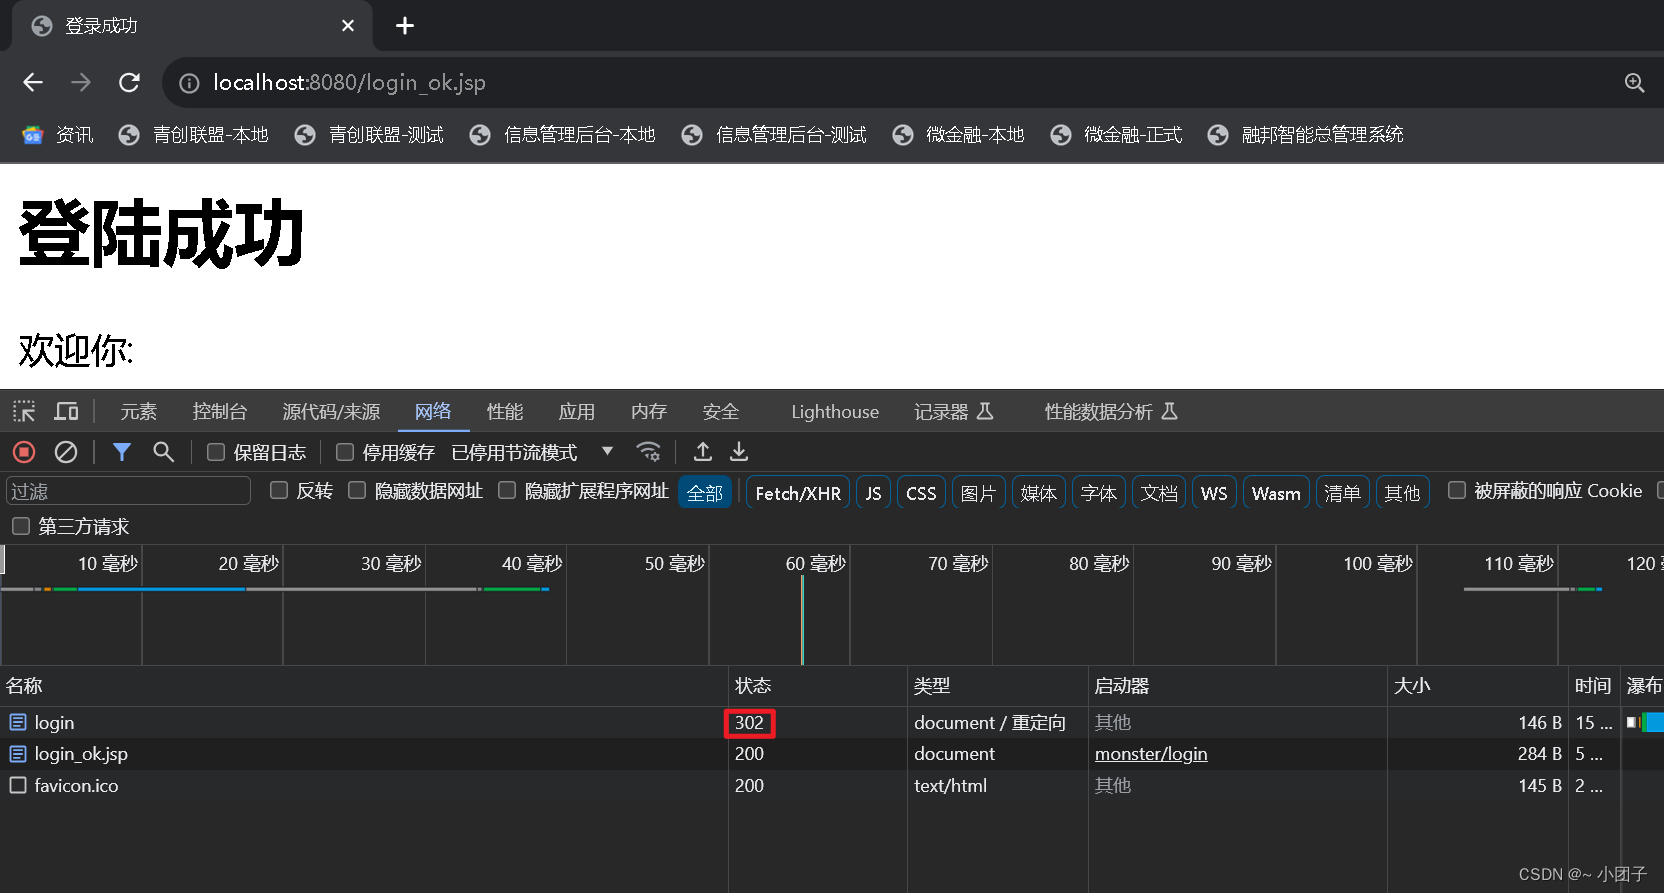Screen dimensions: 1664x893
Task: Click the browser forward arrow
Action: 81,82
